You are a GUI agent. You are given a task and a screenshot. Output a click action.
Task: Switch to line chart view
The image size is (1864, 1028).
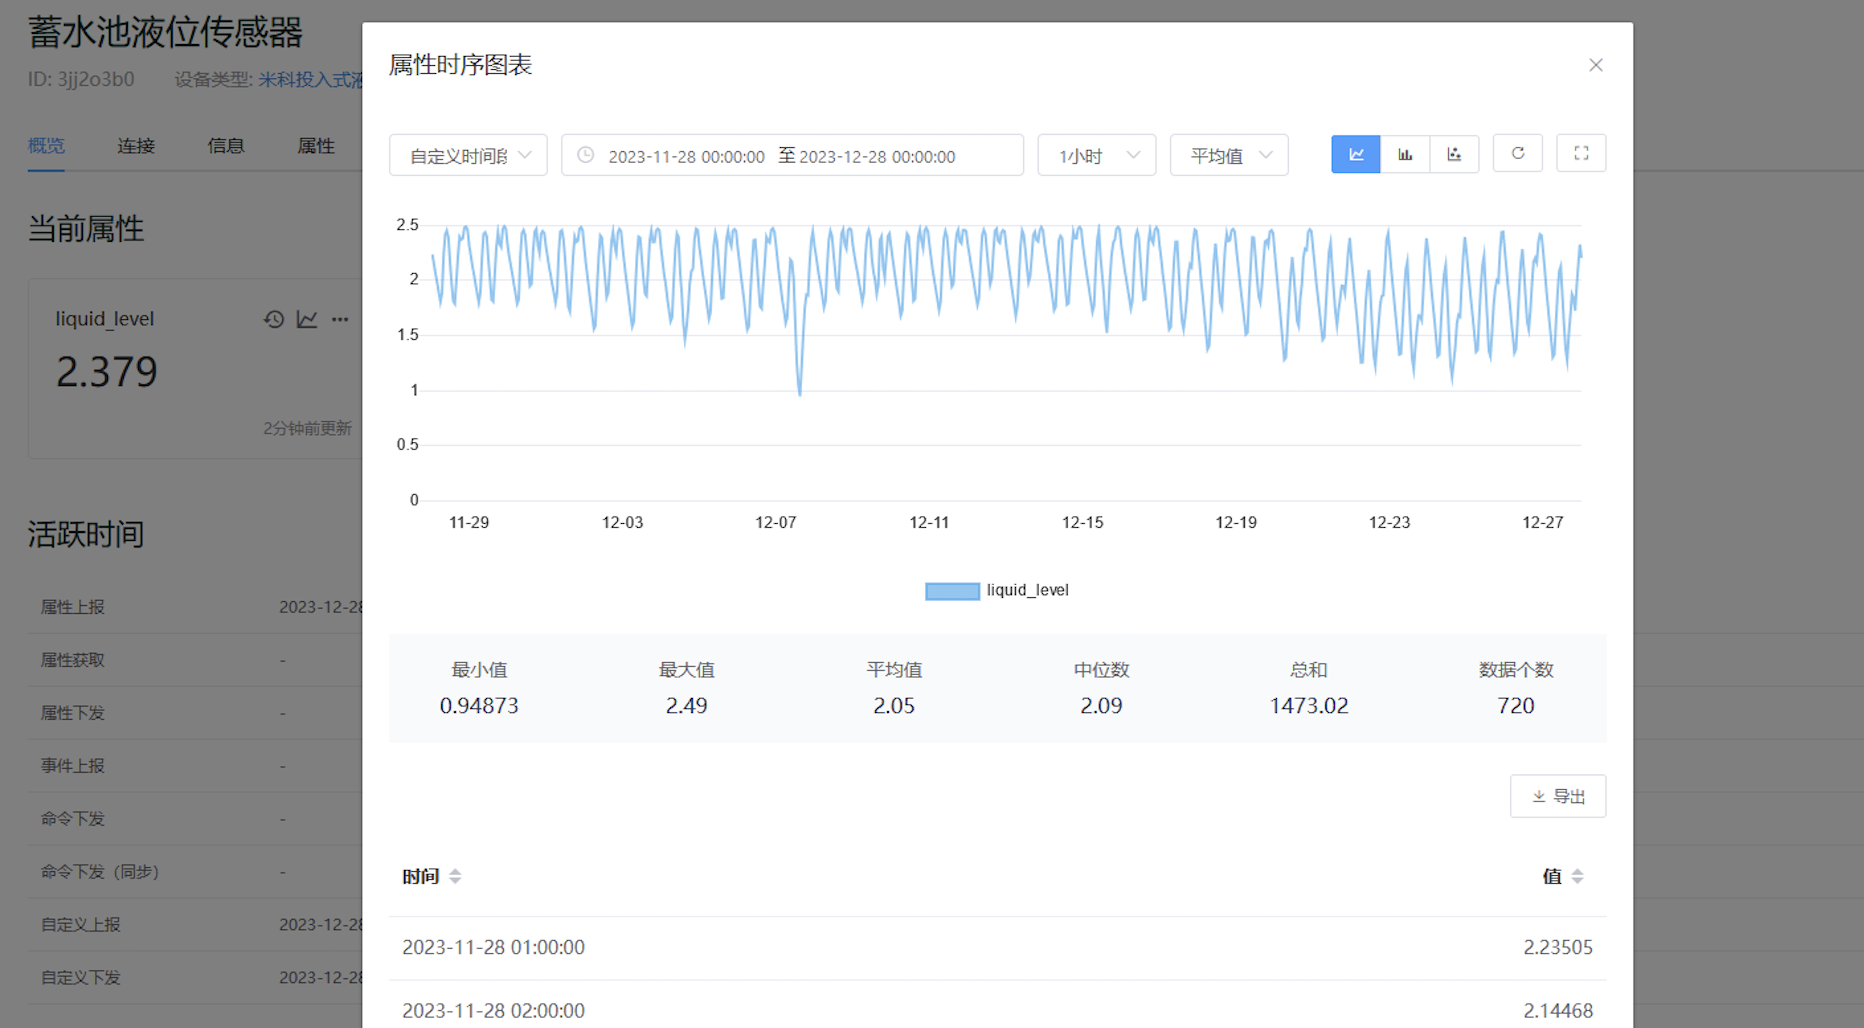[1356, 154]
